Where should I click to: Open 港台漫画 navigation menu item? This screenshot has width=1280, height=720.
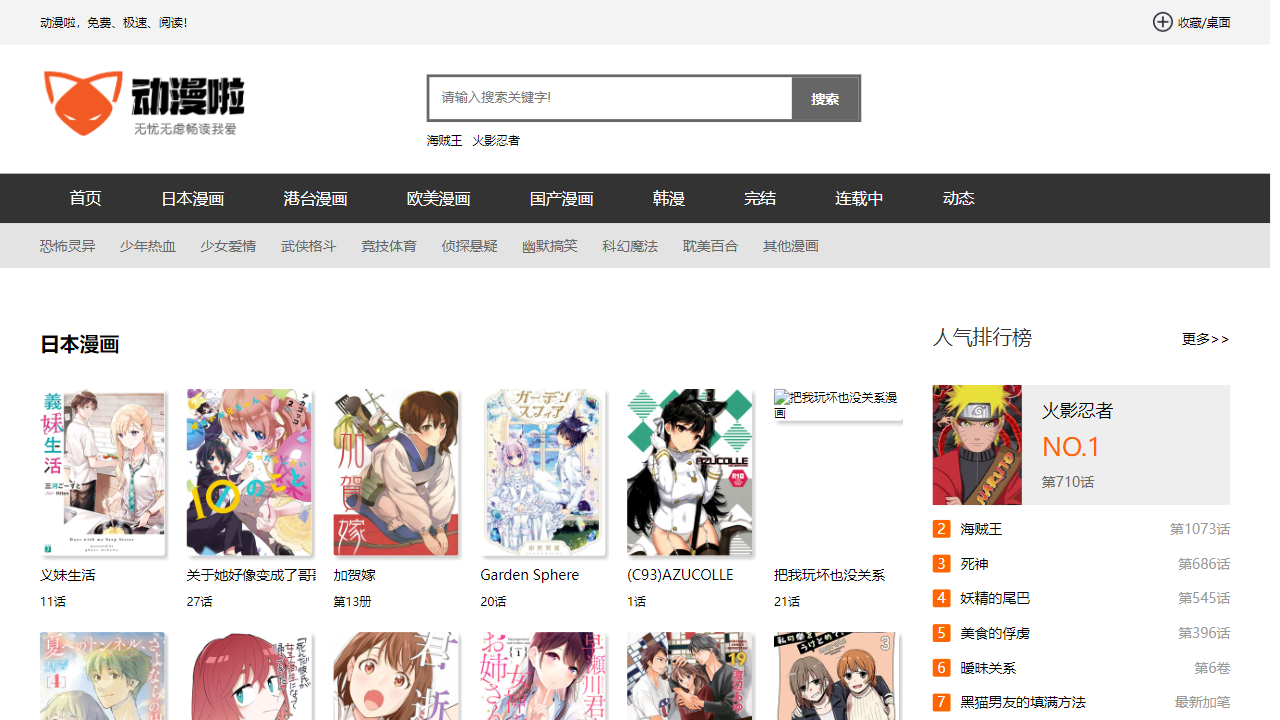point(315,198)
